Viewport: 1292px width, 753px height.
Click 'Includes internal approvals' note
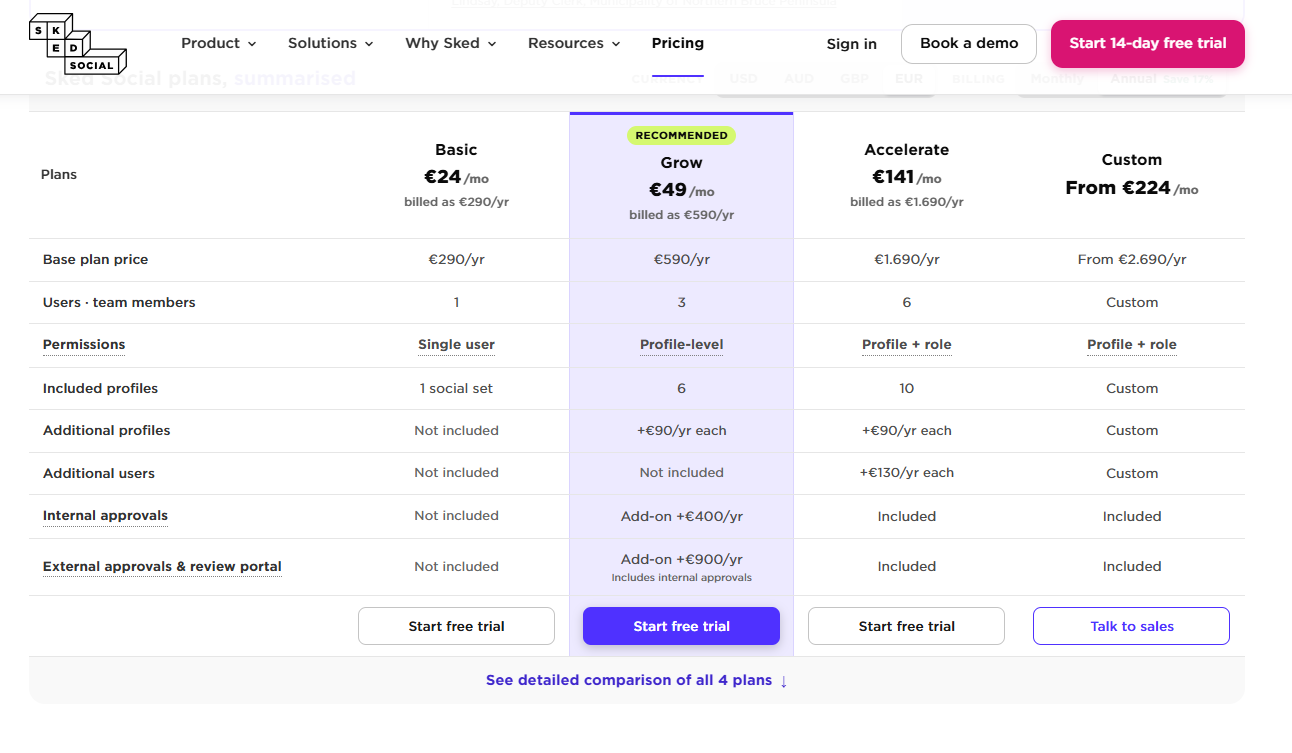pyautogui.click(x=681, y=577)
